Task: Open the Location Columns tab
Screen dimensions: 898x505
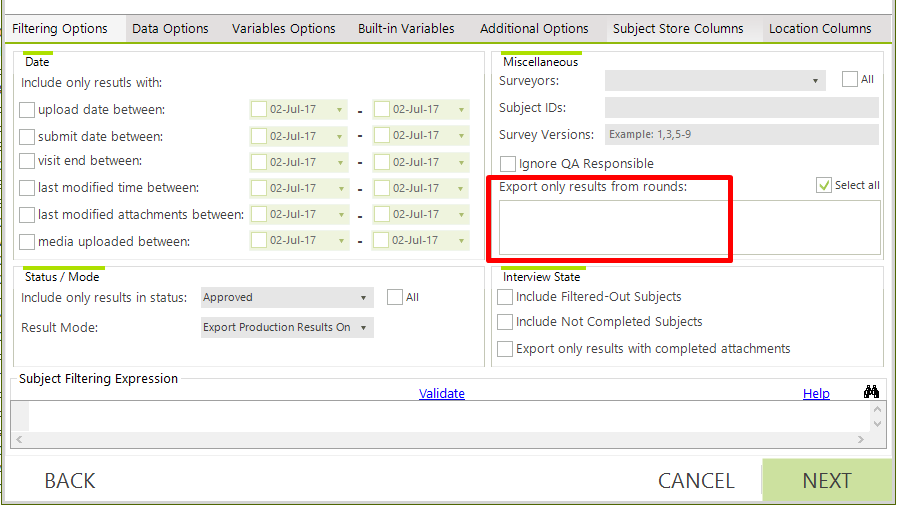Action: pos(820,29)
